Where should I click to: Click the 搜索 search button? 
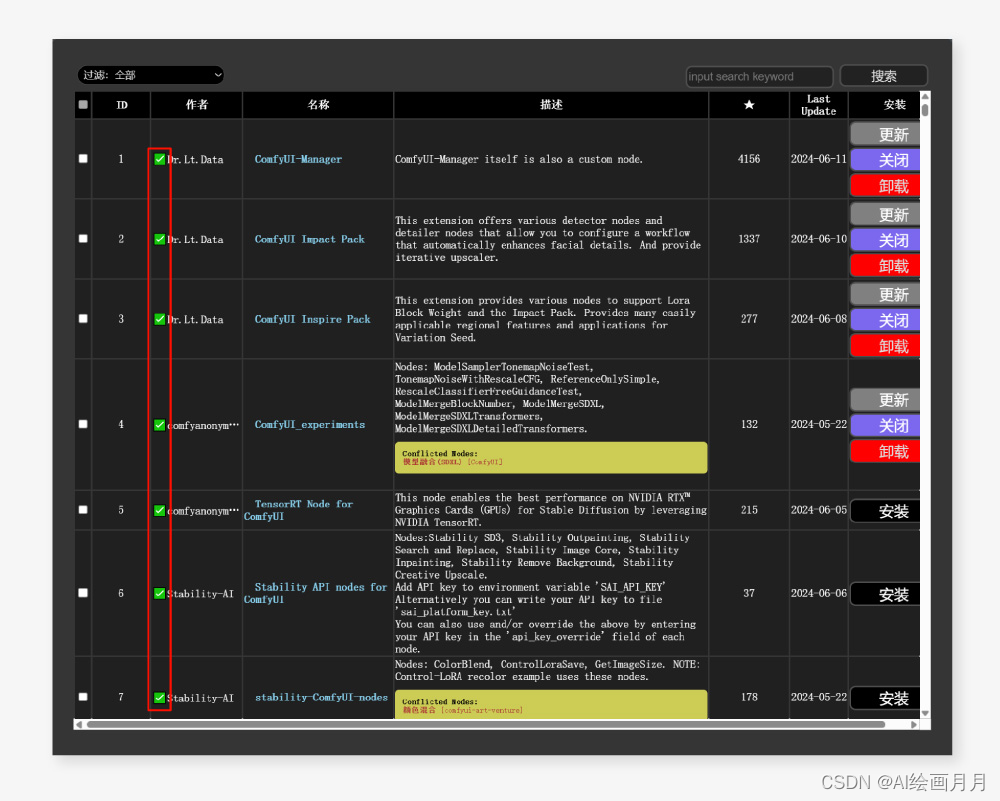[x=883, y=76]
